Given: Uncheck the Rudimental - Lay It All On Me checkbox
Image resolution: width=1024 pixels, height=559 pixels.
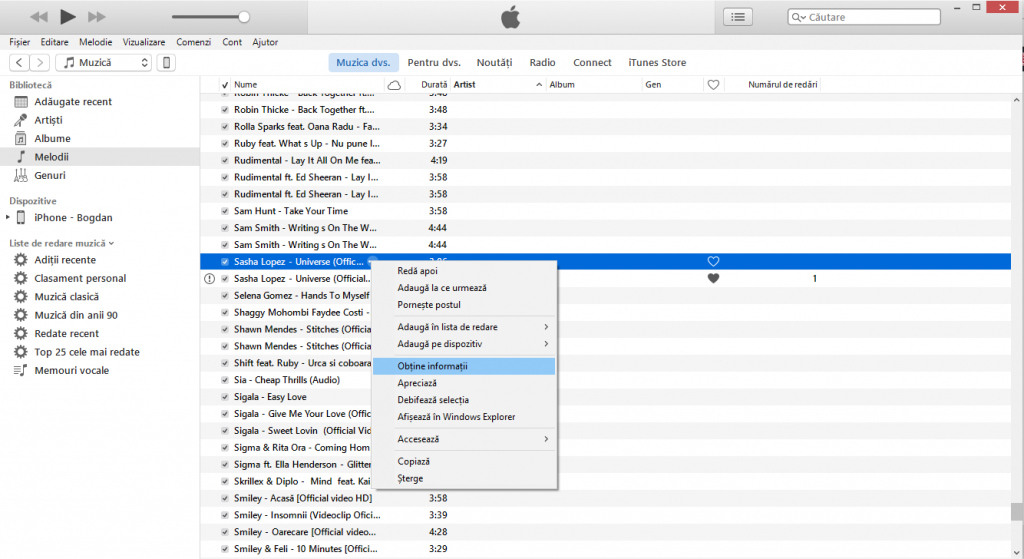Looking at the screenshot, I should pyautogui.click(x=225, y=161).
